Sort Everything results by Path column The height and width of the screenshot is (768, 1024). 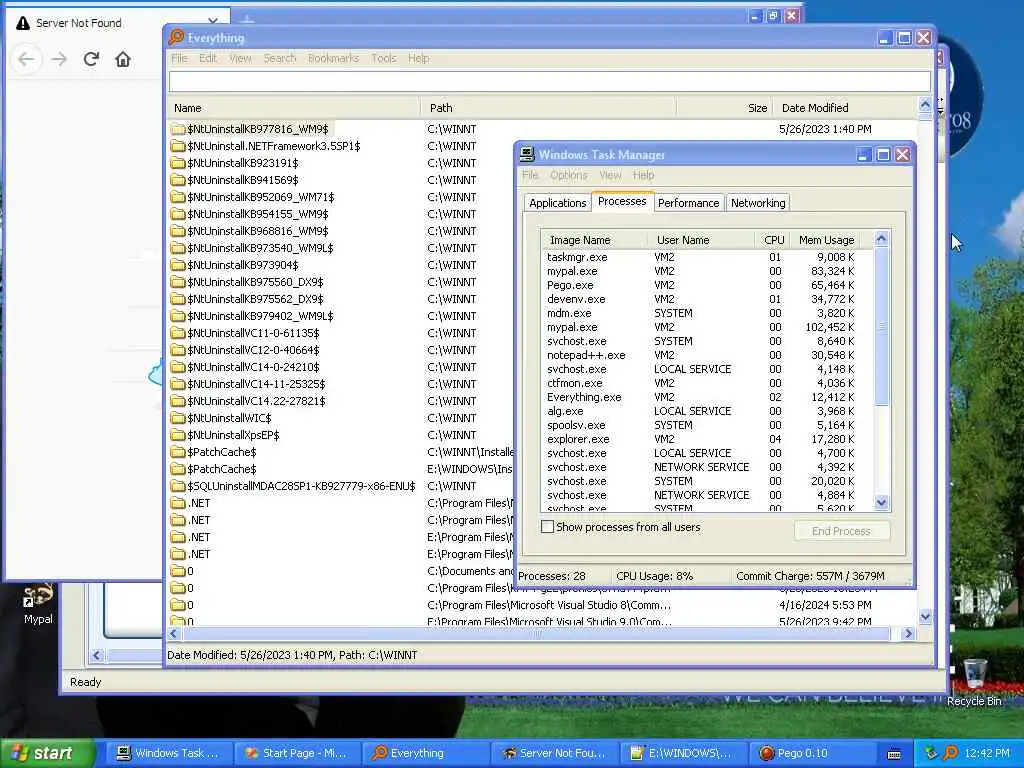click(549, 108)
